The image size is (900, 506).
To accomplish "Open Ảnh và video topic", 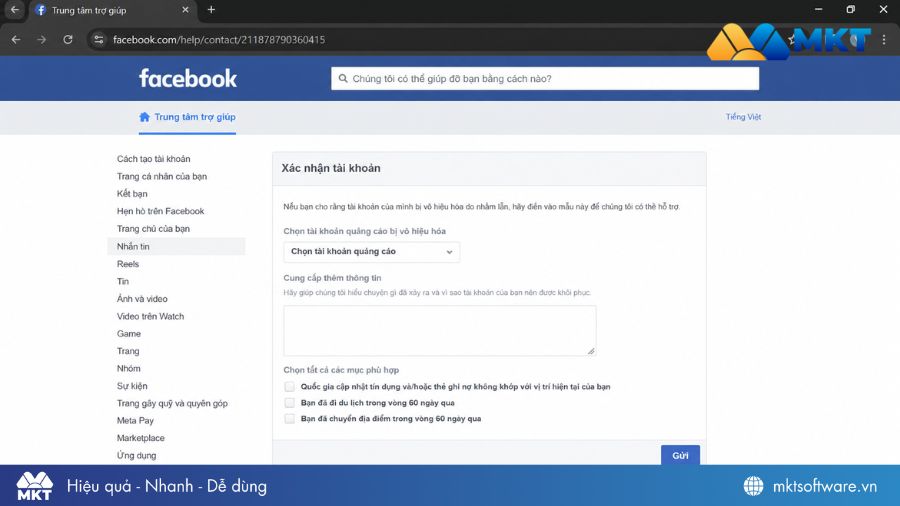I will click(x=142, y=299).
